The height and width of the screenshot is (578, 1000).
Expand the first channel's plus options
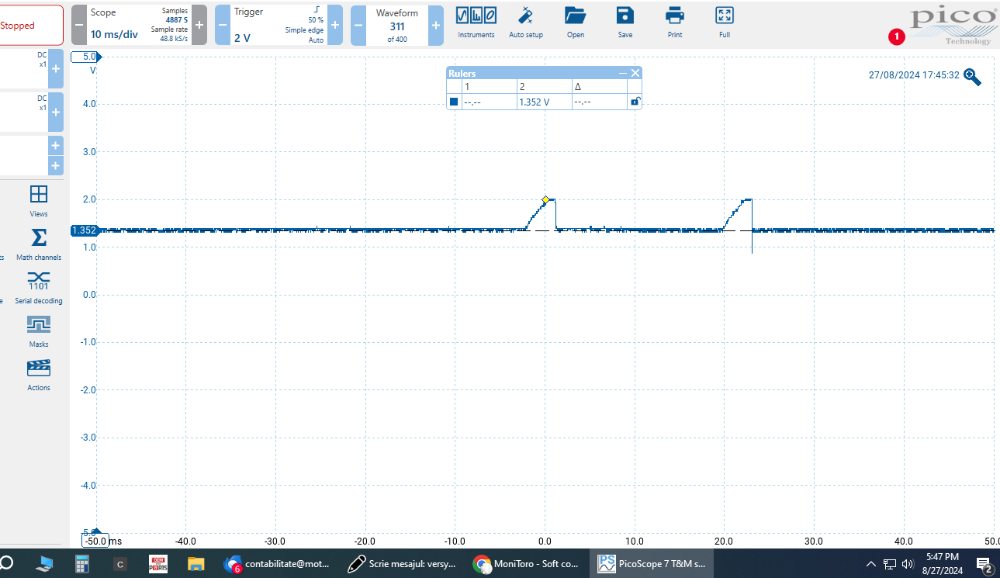point(55,70)
